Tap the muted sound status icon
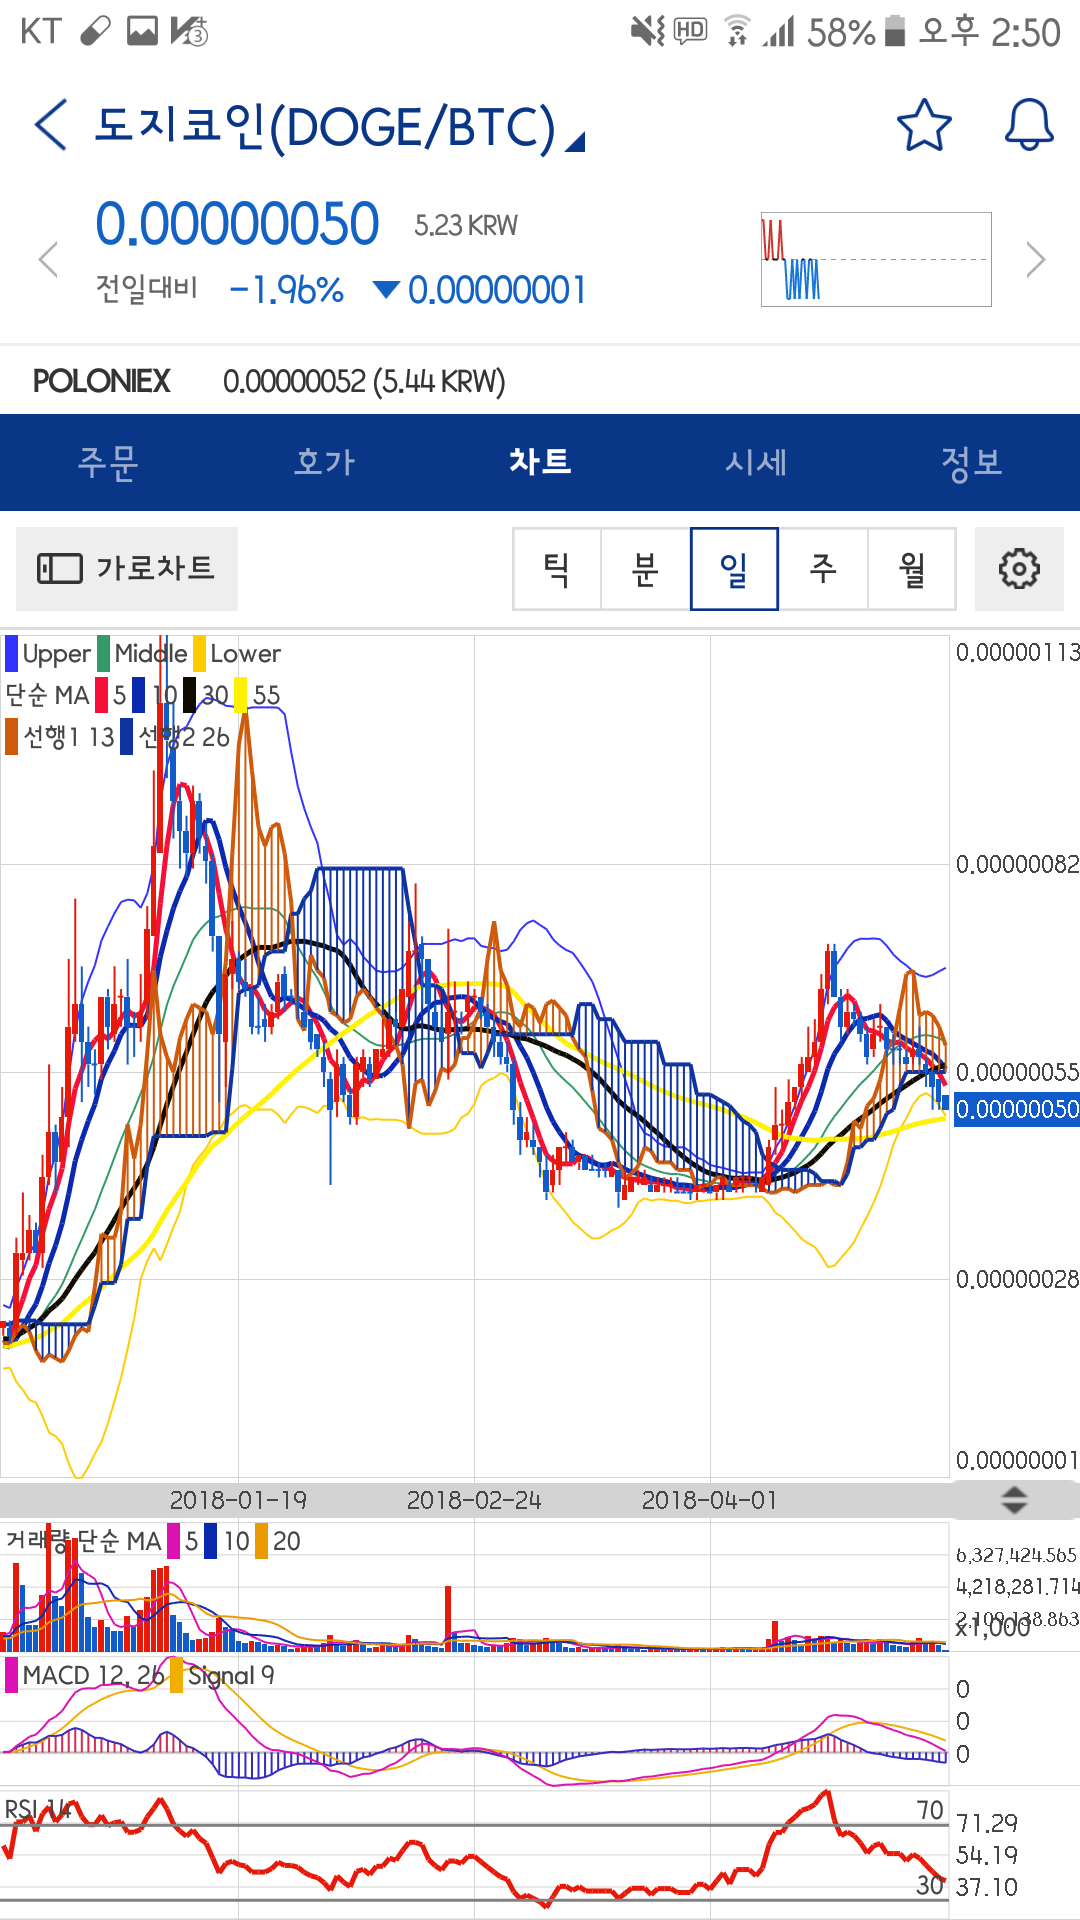1080x1920 pixels. tap(648, 32)
